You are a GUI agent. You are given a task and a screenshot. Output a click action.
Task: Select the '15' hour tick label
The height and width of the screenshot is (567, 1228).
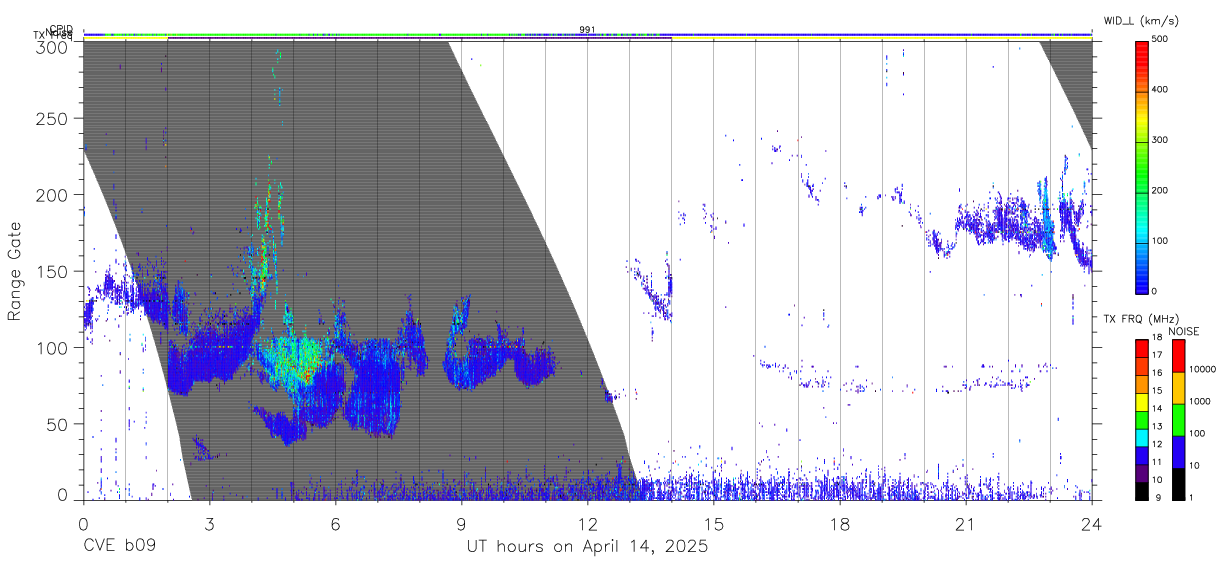click(x=713, y=525)
